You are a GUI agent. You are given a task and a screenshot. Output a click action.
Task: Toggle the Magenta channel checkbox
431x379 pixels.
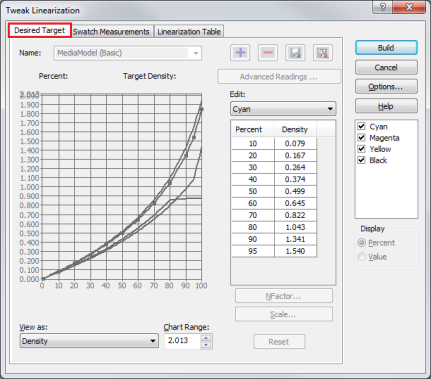pyautogui.click(x=361, y=137)
